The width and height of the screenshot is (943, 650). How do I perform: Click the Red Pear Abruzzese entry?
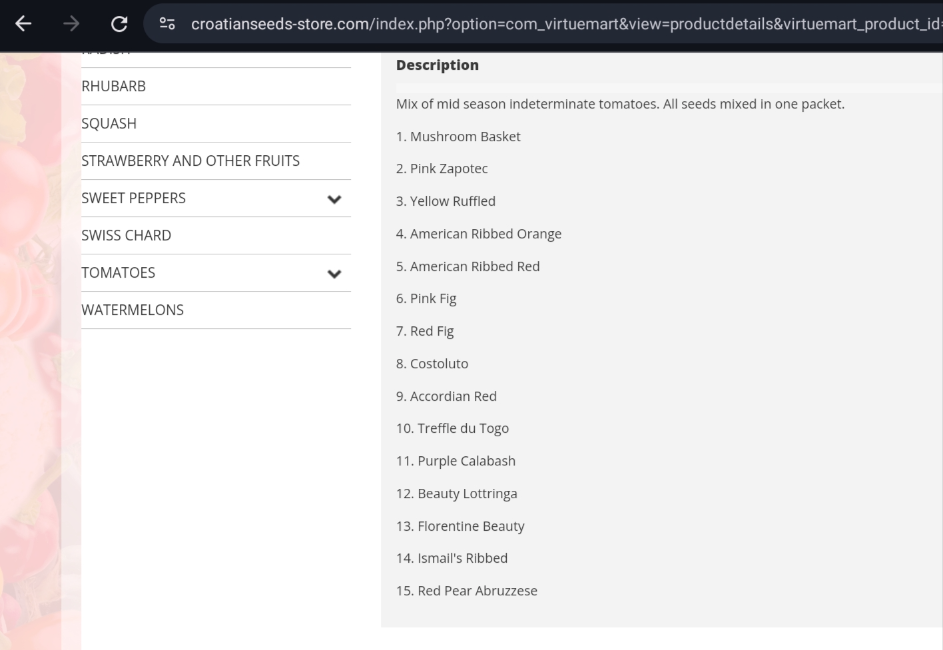pos(466,591)
